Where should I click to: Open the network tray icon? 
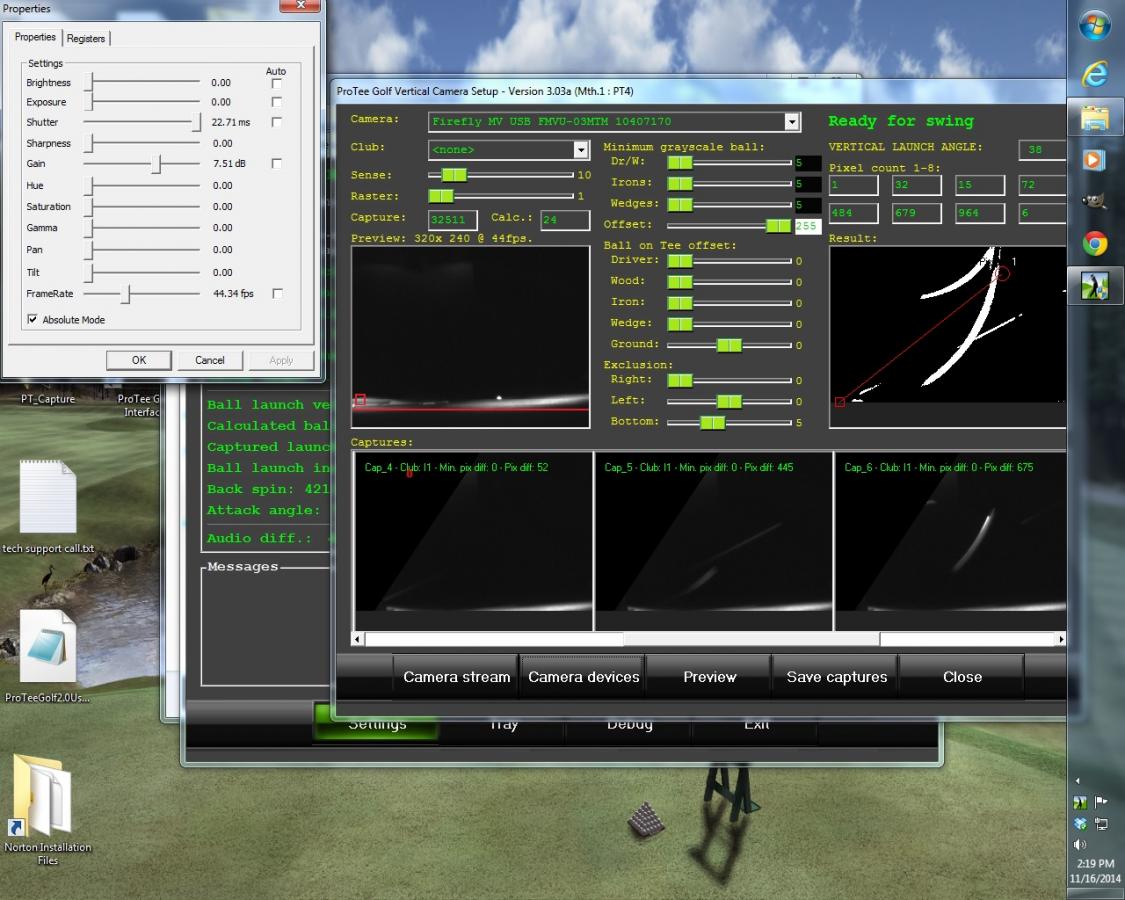[x=1101, y=823]
